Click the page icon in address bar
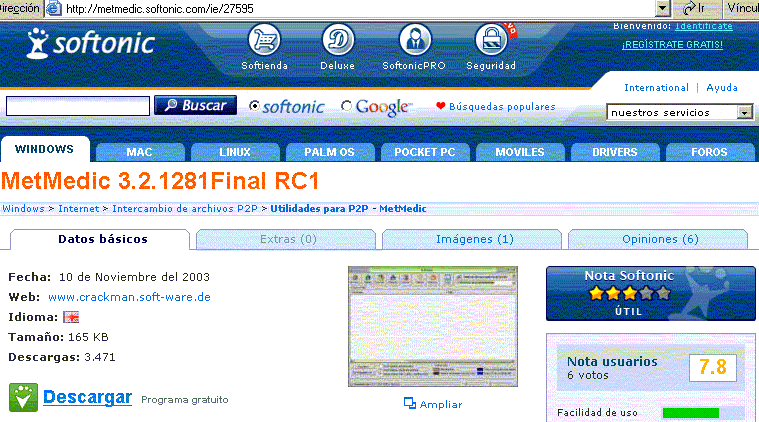This screenshot has height=422, width=759. [x=54, y=8]
